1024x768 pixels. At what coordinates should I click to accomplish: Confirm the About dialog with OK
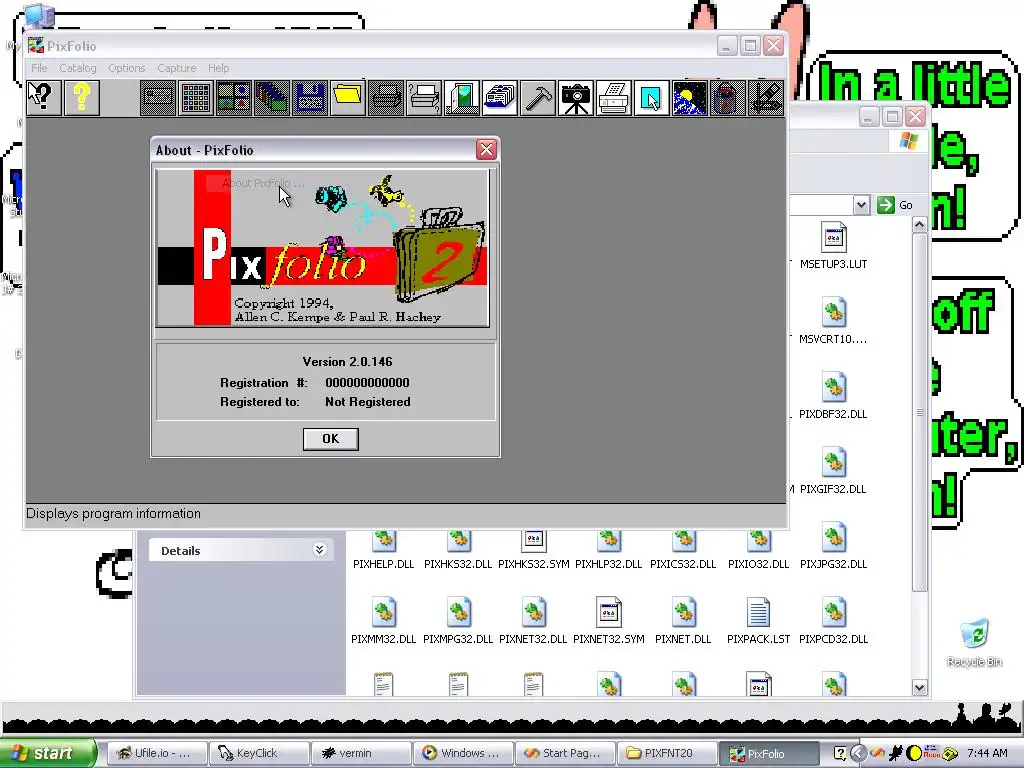(330, 439)
